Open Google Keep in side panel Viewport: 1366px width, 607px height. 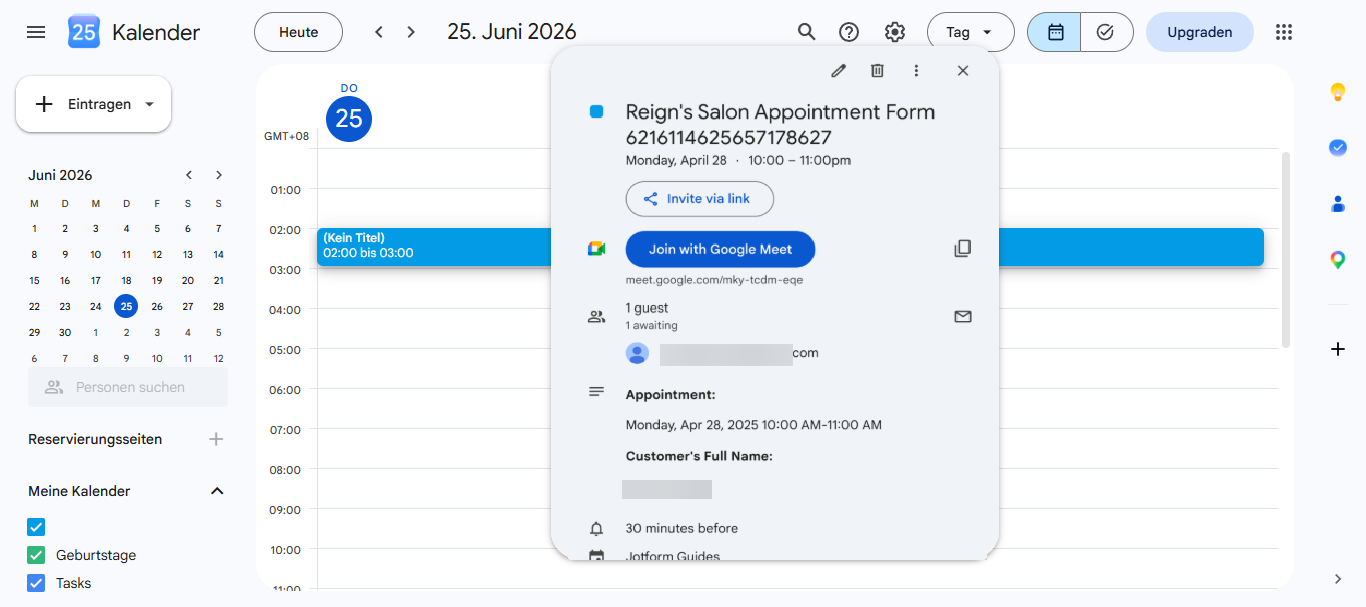[x=1338, y=92]
